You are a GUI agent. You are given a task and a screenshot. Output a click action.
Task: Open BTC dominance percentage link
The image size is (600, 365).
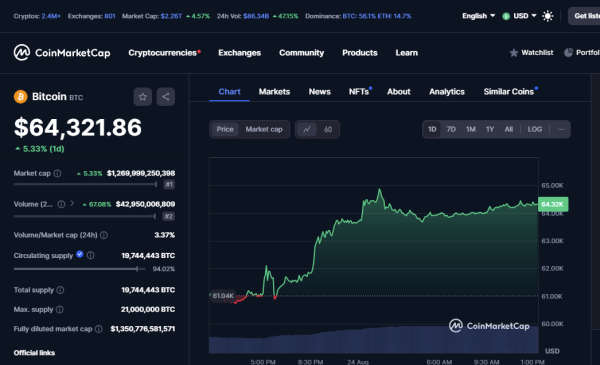click(x=359, y=16)
